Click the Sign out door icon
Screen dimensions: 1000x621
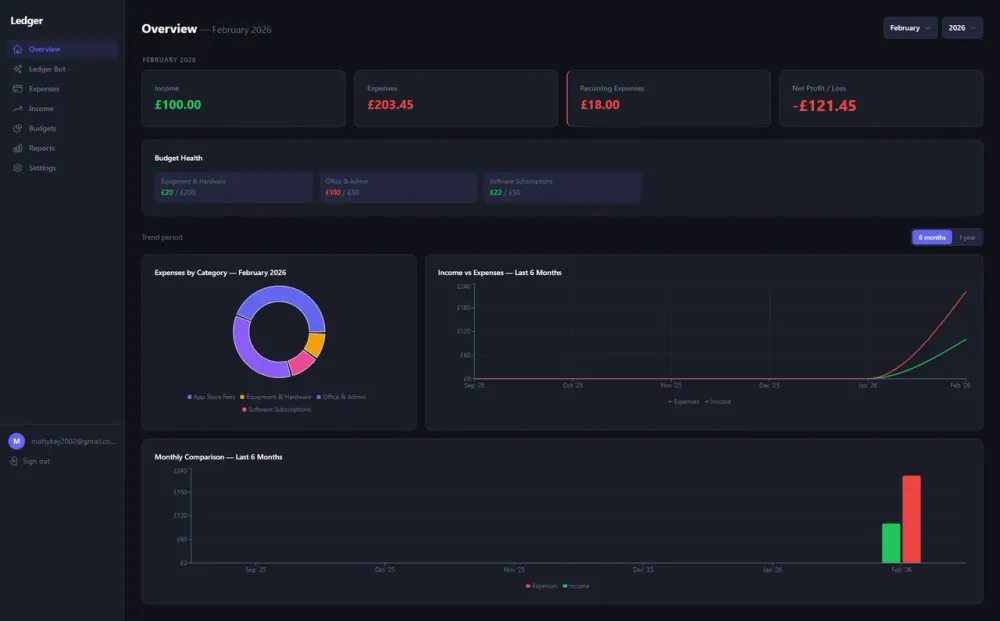point(13,461)
